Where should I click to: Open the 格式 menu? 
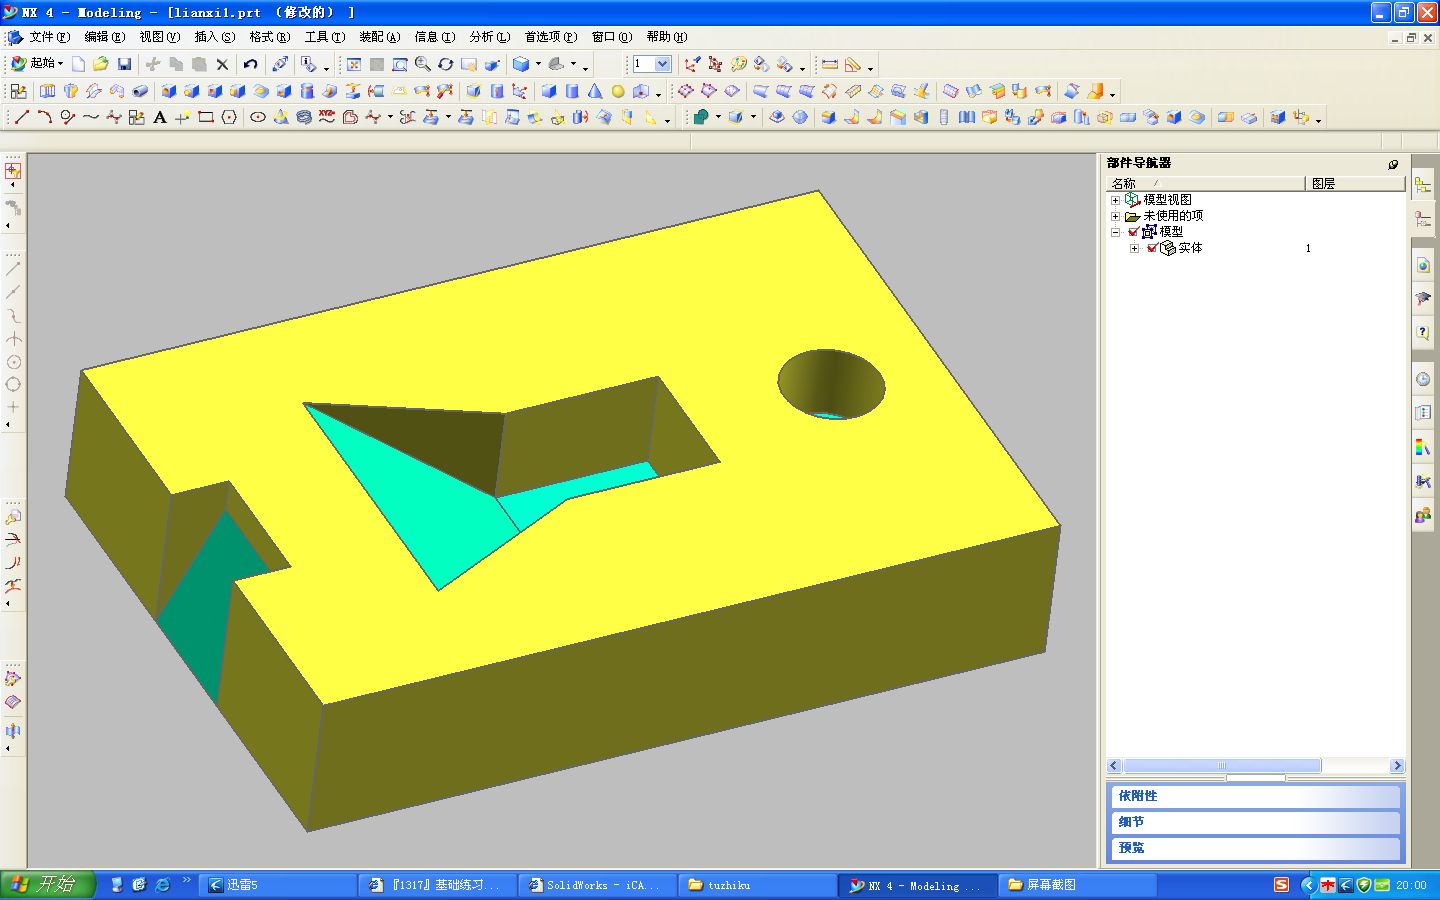coord(269,37)
